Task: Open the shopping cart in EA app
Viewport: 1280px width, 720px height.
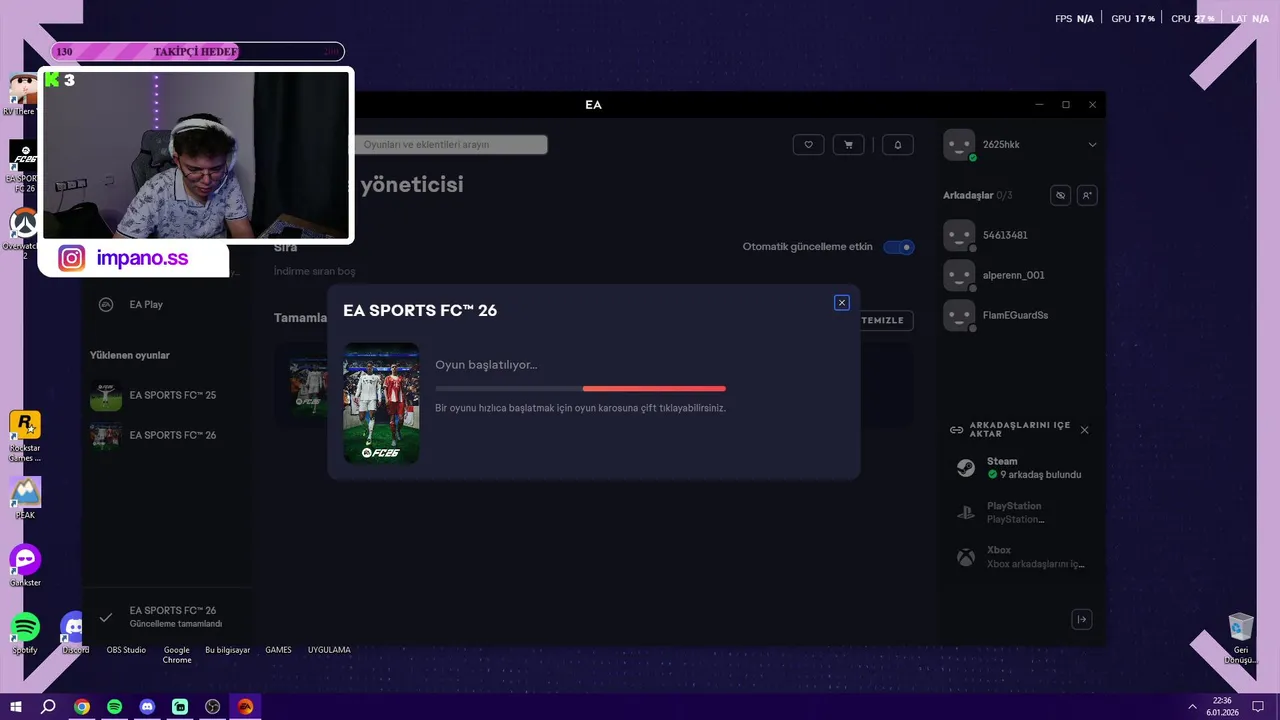Action: coord(849,145)
